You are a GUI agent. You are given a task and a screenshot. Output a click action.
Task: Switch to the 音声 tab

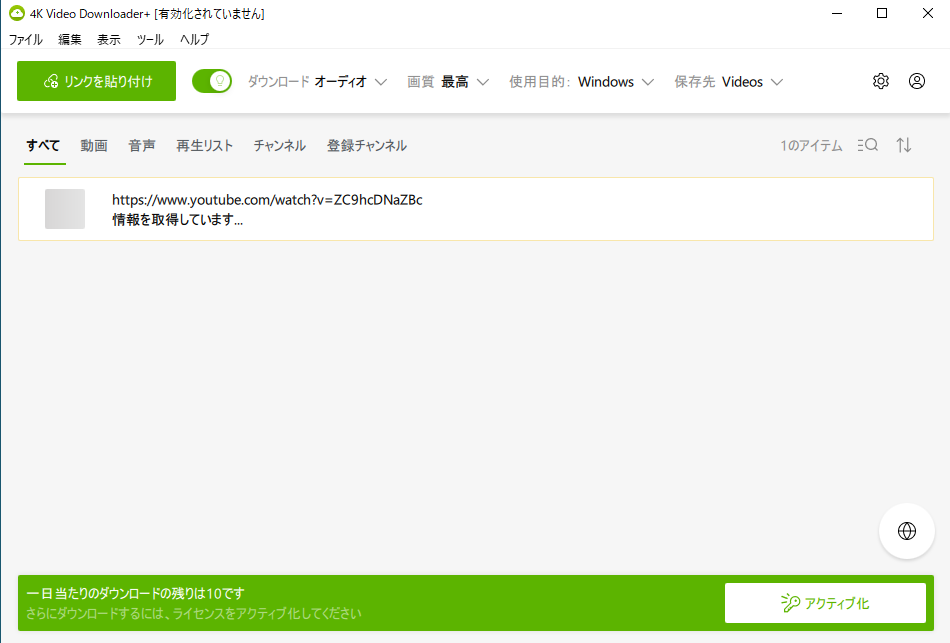[142, 145]
